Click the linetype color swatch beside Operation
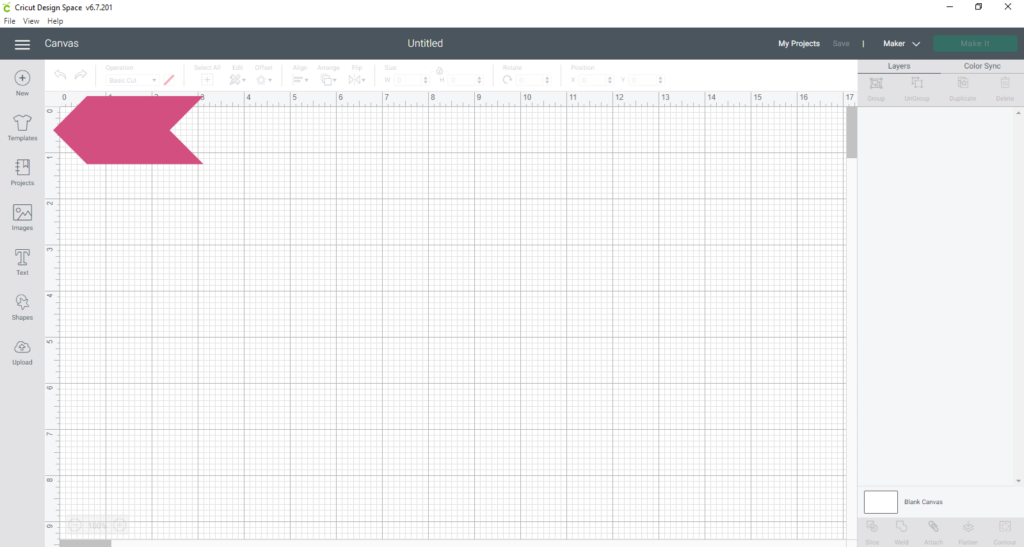1024x547 pixels. (169, 80)
